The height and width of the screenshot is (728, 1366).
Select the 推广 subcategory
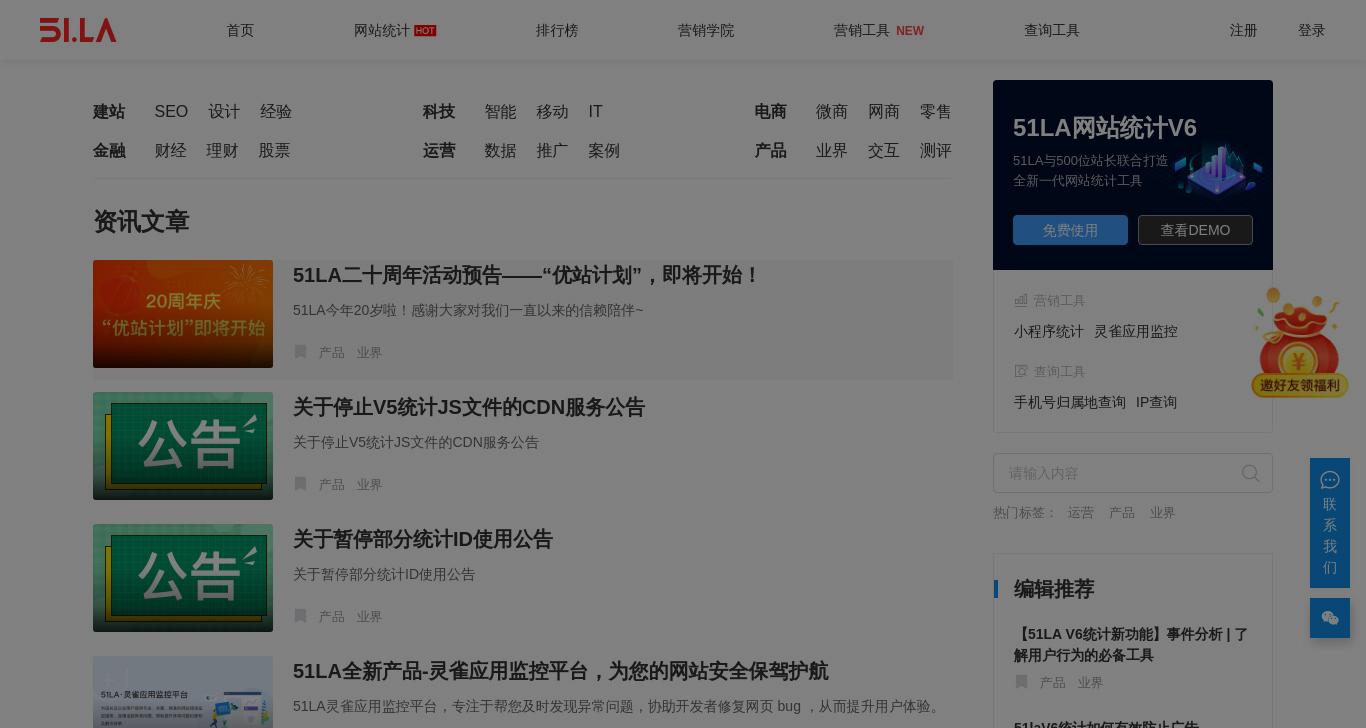click(552, 151)
